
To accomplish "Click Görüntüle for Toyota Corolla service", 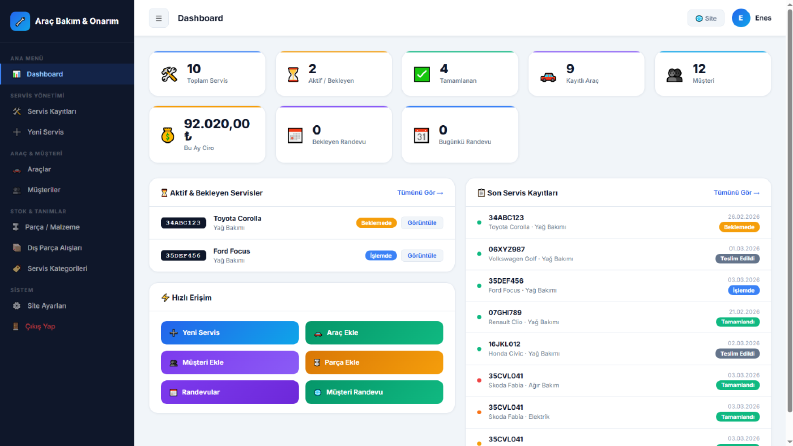I will [422, 223].
